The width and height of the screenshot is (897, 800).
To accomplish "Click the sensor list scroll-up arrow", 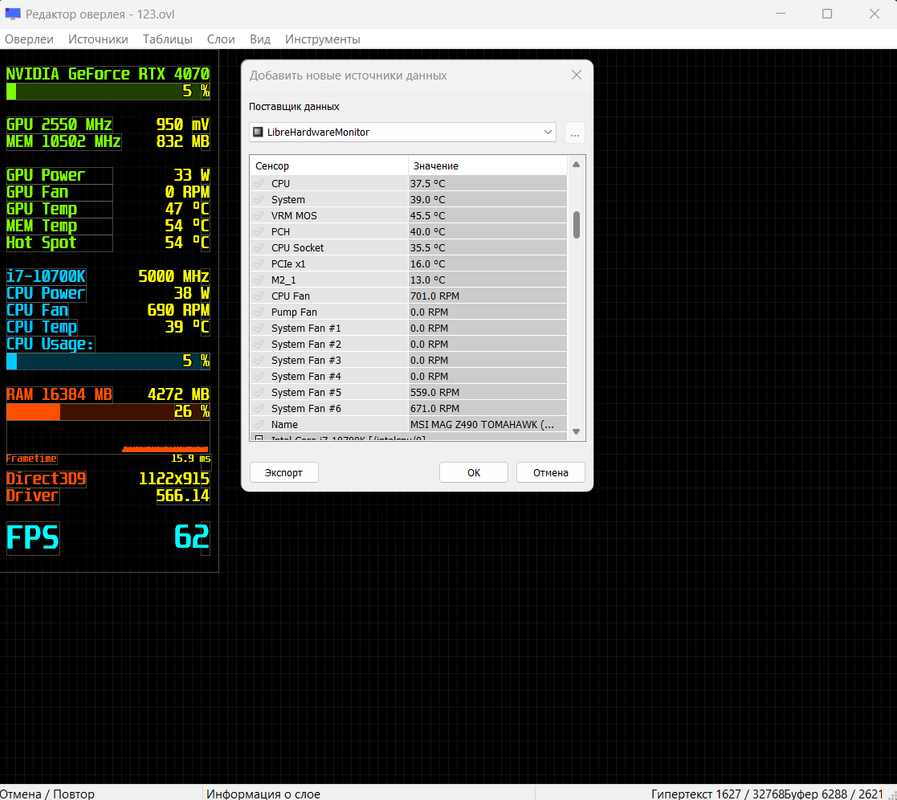I will 576,165.
